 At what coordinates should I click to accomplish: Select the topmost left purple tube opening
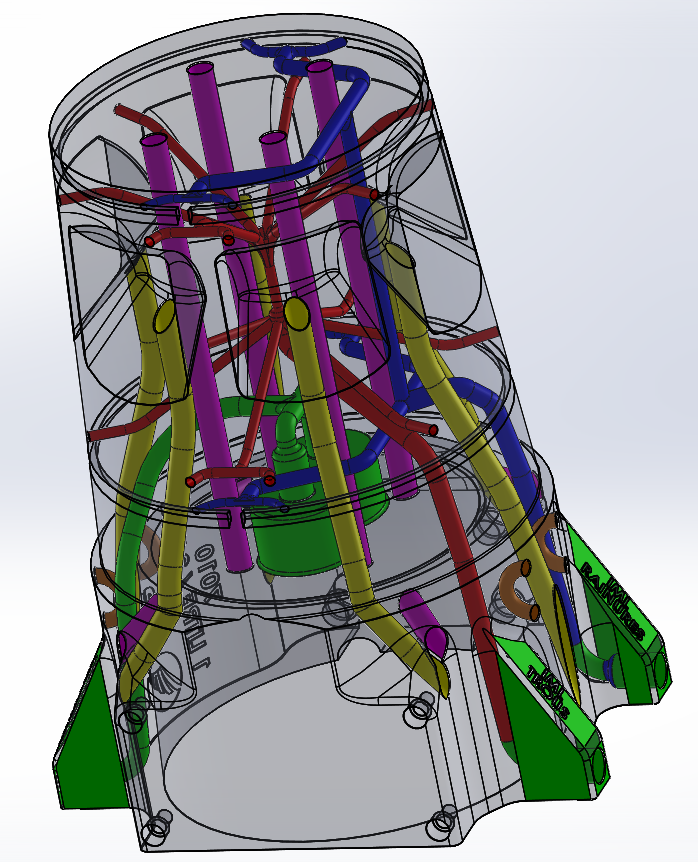point(201,71)
